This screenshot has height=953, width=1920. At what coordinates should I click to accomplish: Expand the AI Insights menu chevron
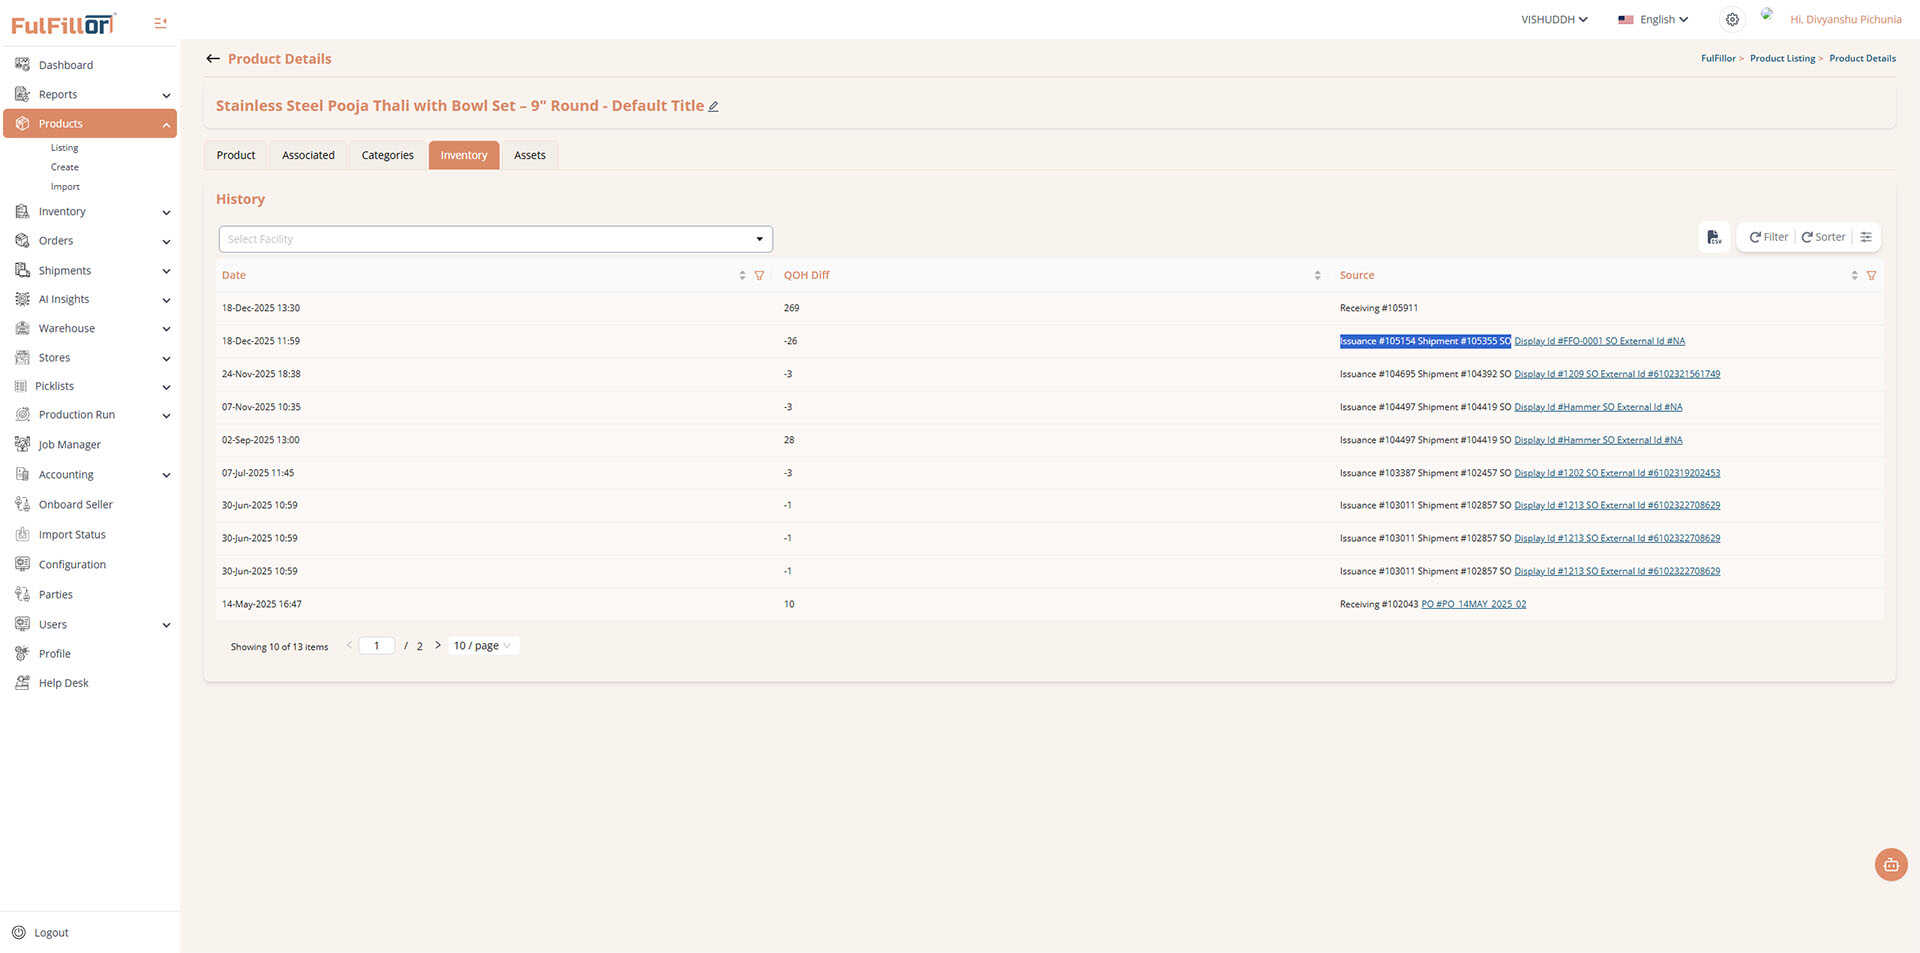click(x=166, y=300)
